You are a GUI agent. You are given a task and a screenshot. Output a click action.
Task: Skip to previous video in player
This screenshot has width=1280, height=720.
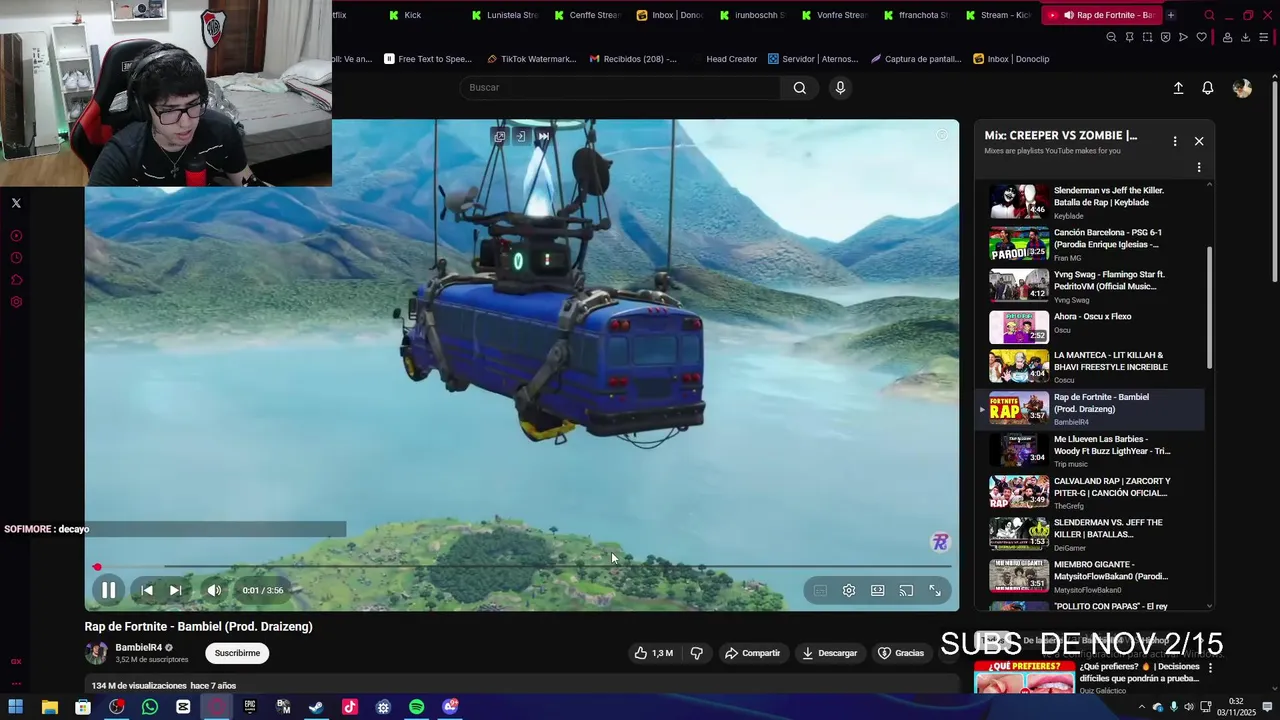coord(147,590)
